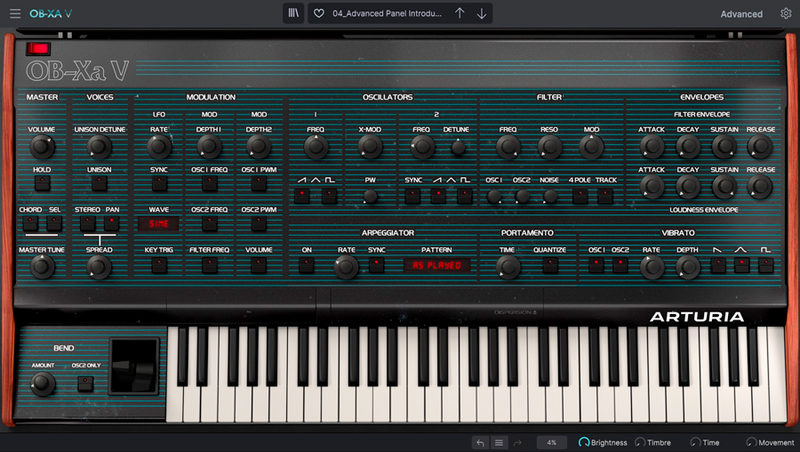Click the OB-Xa V title logo
This screenshot has height=452, width=800.
77,71
